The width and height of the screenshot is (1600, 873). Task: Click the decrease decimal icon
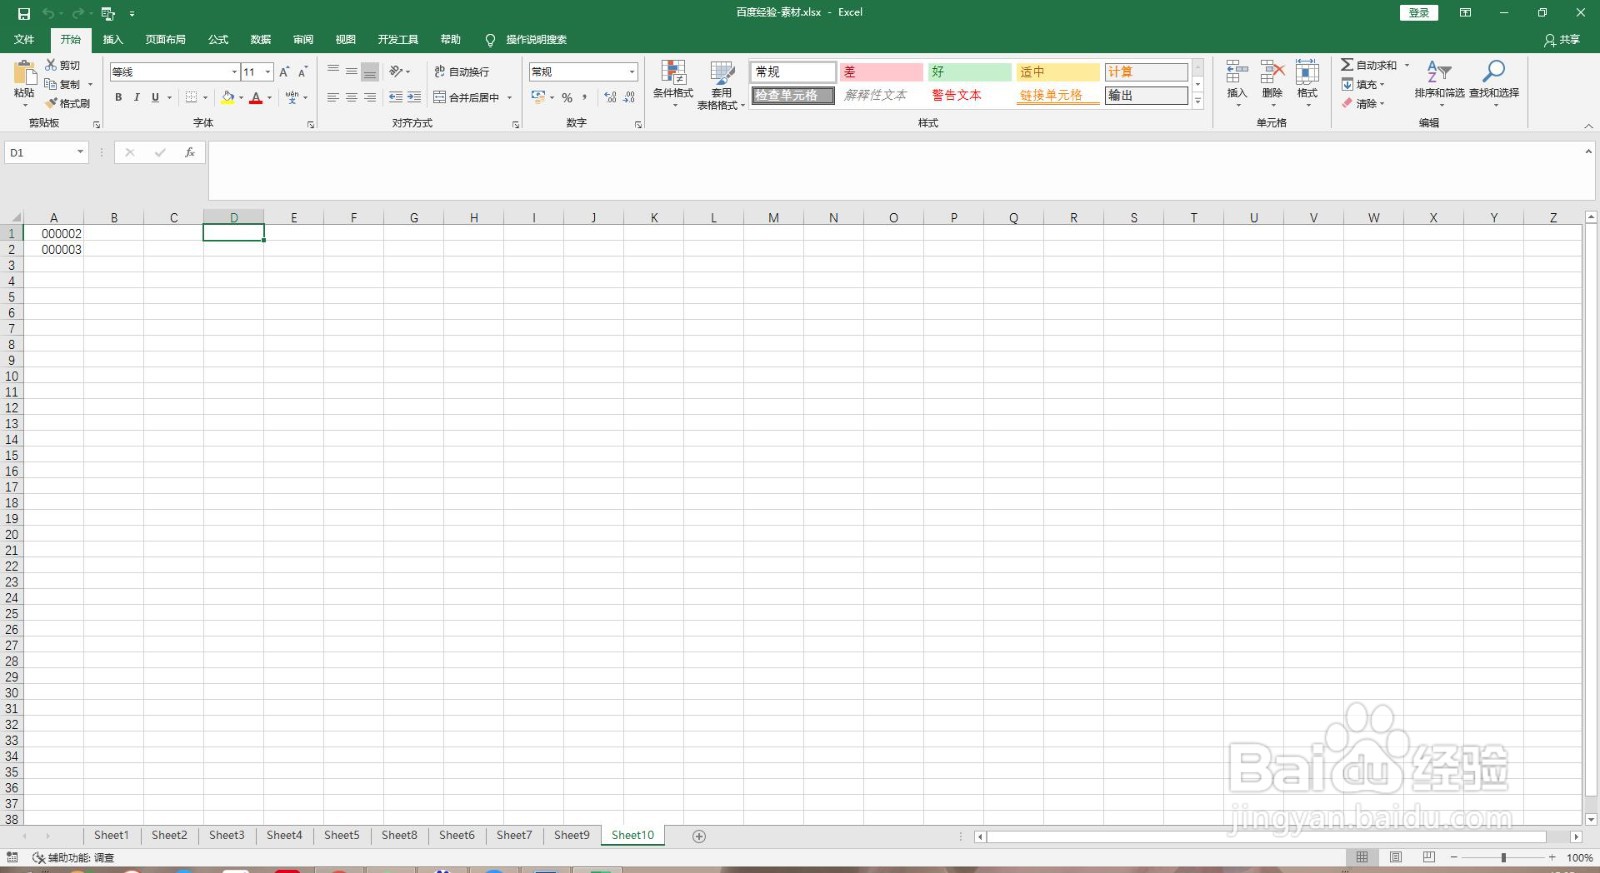pyautogui.click(x=629, y=97)
